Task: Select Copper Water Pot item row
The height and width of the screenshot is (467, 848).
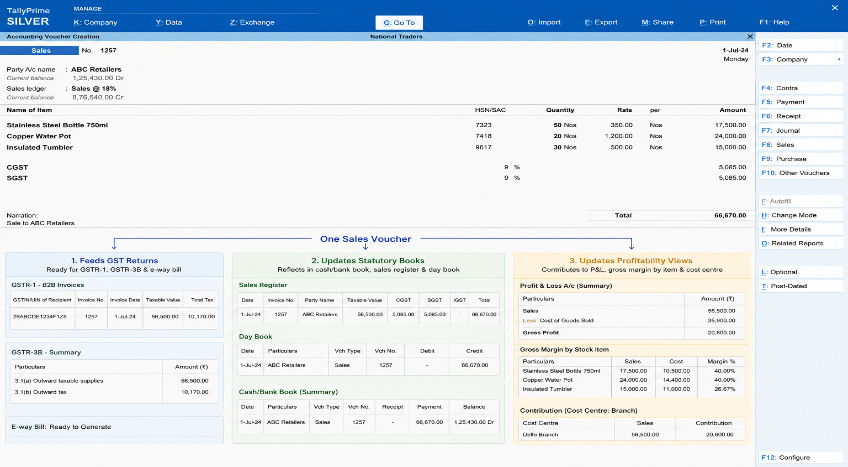Action: tap(376, 136)
